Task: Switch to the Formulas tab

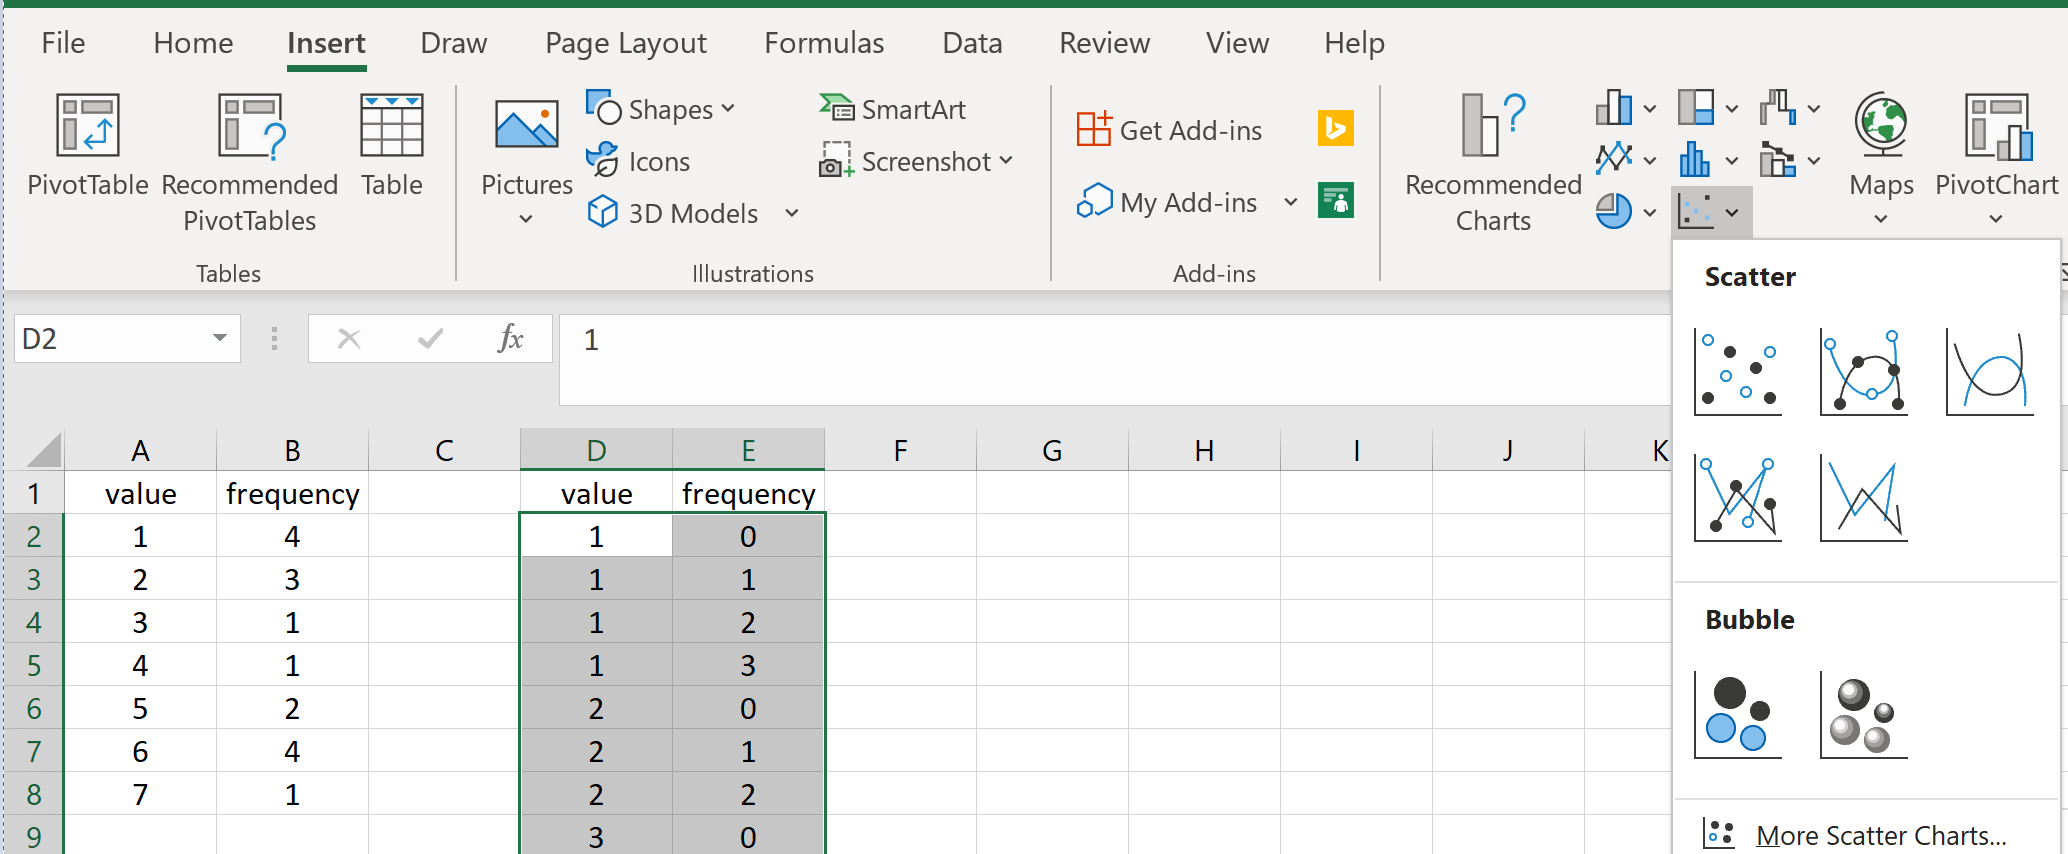Action: coord(824,43)
